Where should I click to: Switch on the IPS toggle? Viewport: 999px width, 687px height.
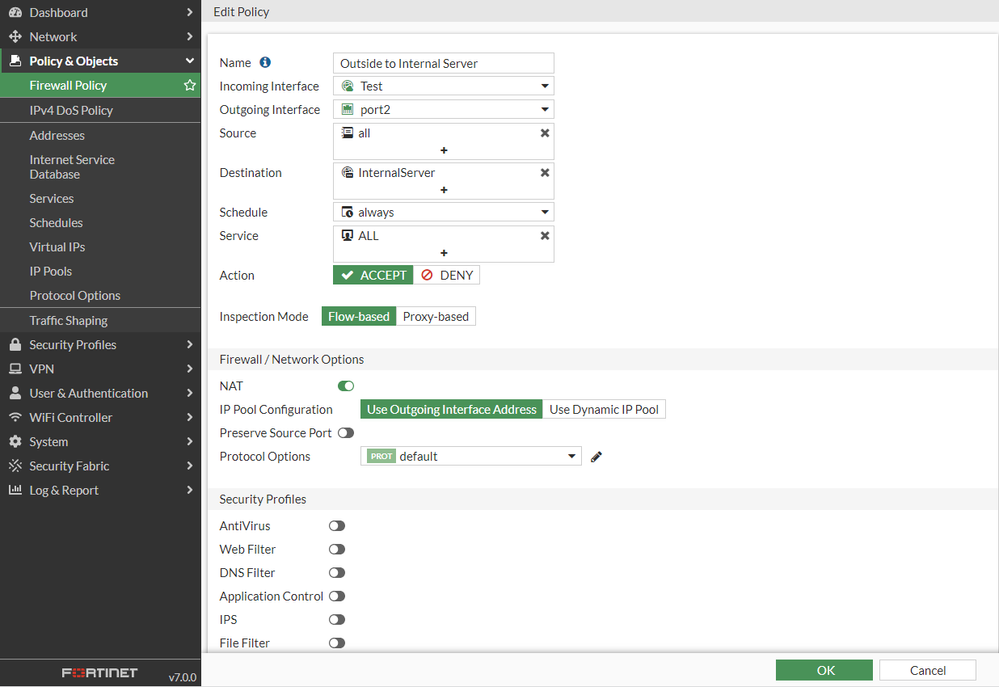[336, 619]
